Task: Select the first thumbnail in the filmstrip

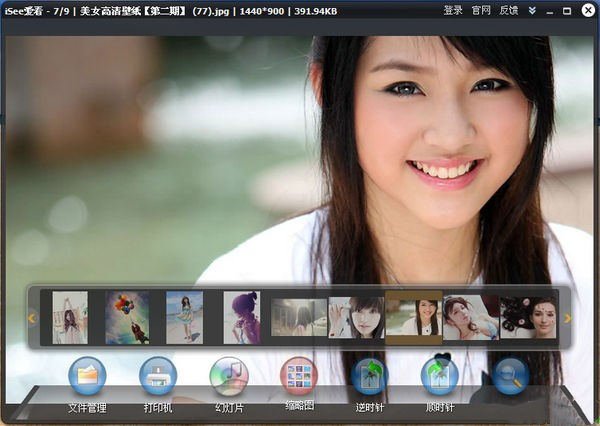Action: [70, 318]
